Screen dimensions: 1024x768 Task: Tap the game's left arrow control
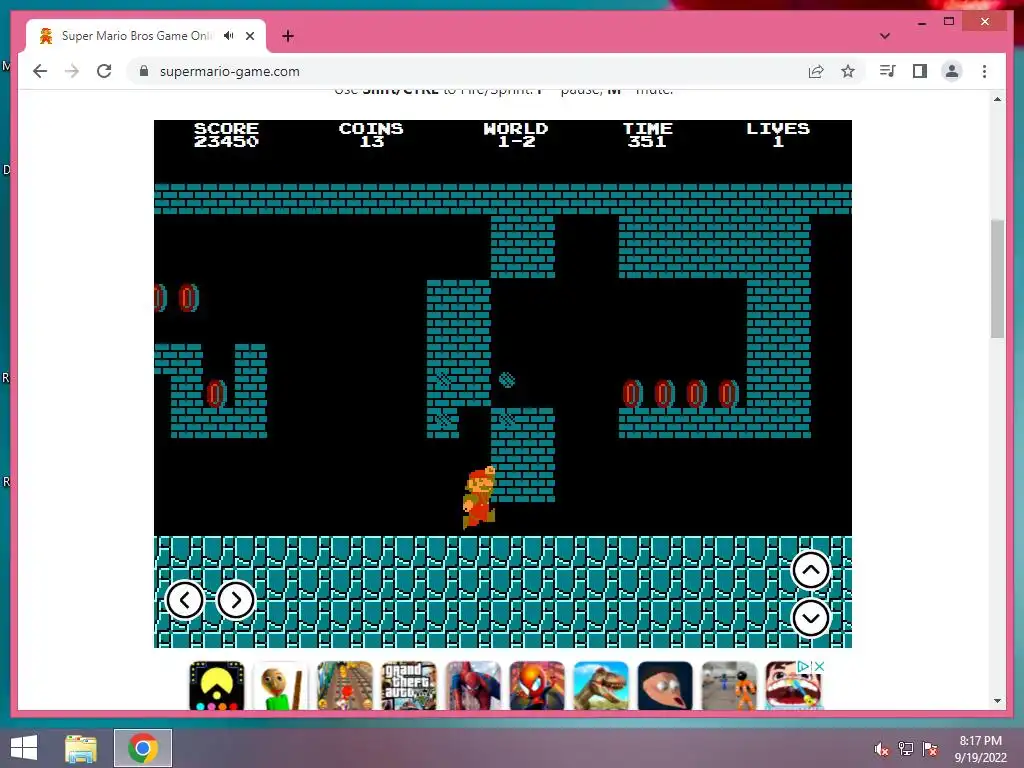[x=185, y=600]
